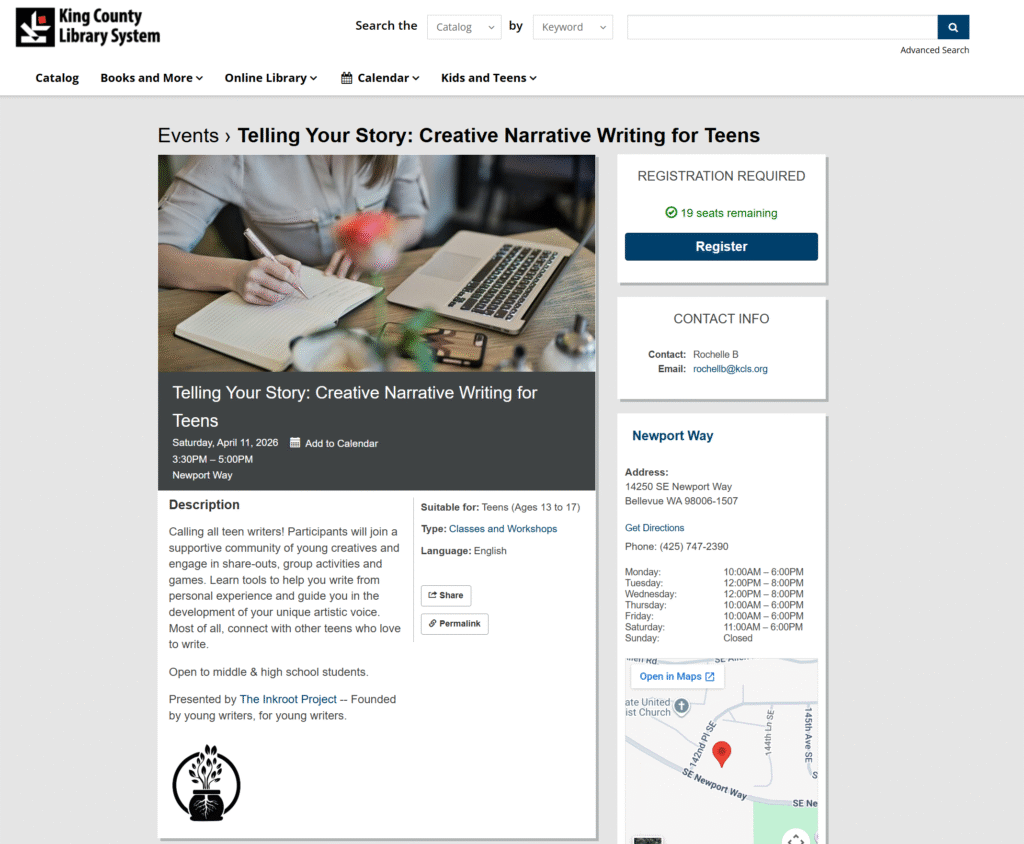Open Advanced Search
1024x844 pixels.
pyautogui.click(x=934, y=50)
